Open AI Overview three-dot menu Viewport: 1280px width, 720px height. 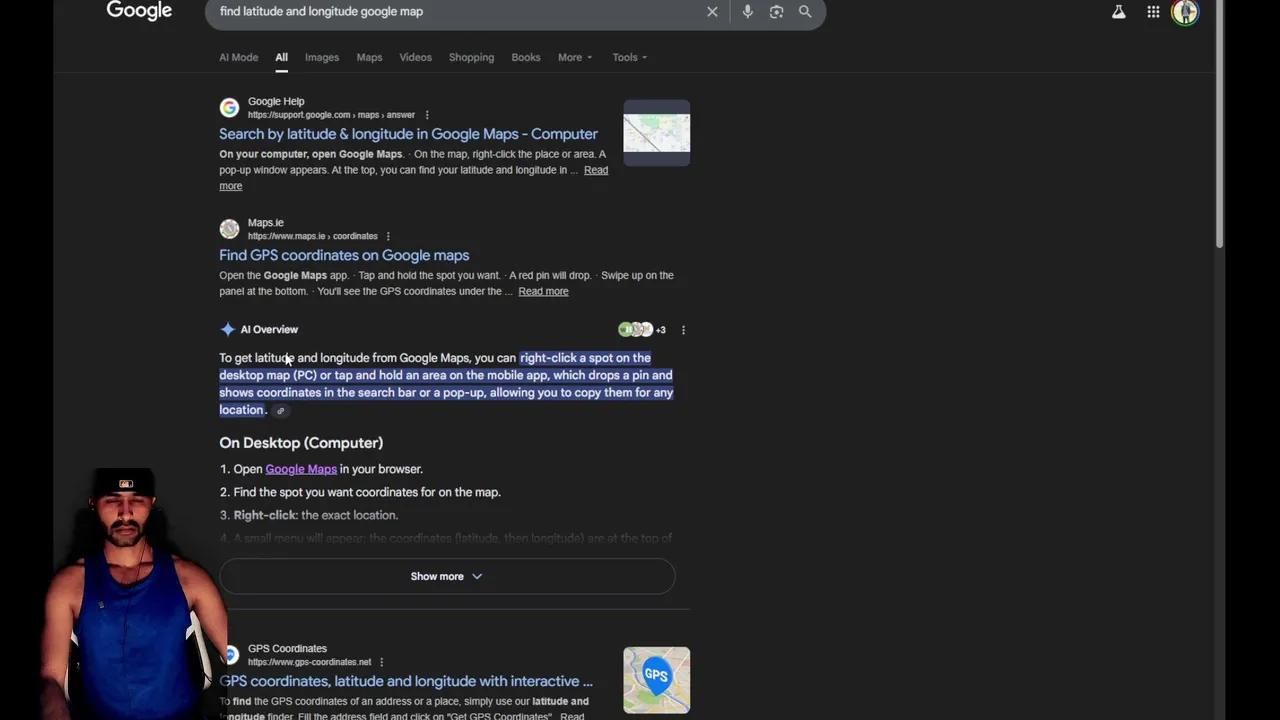(683, 330)
